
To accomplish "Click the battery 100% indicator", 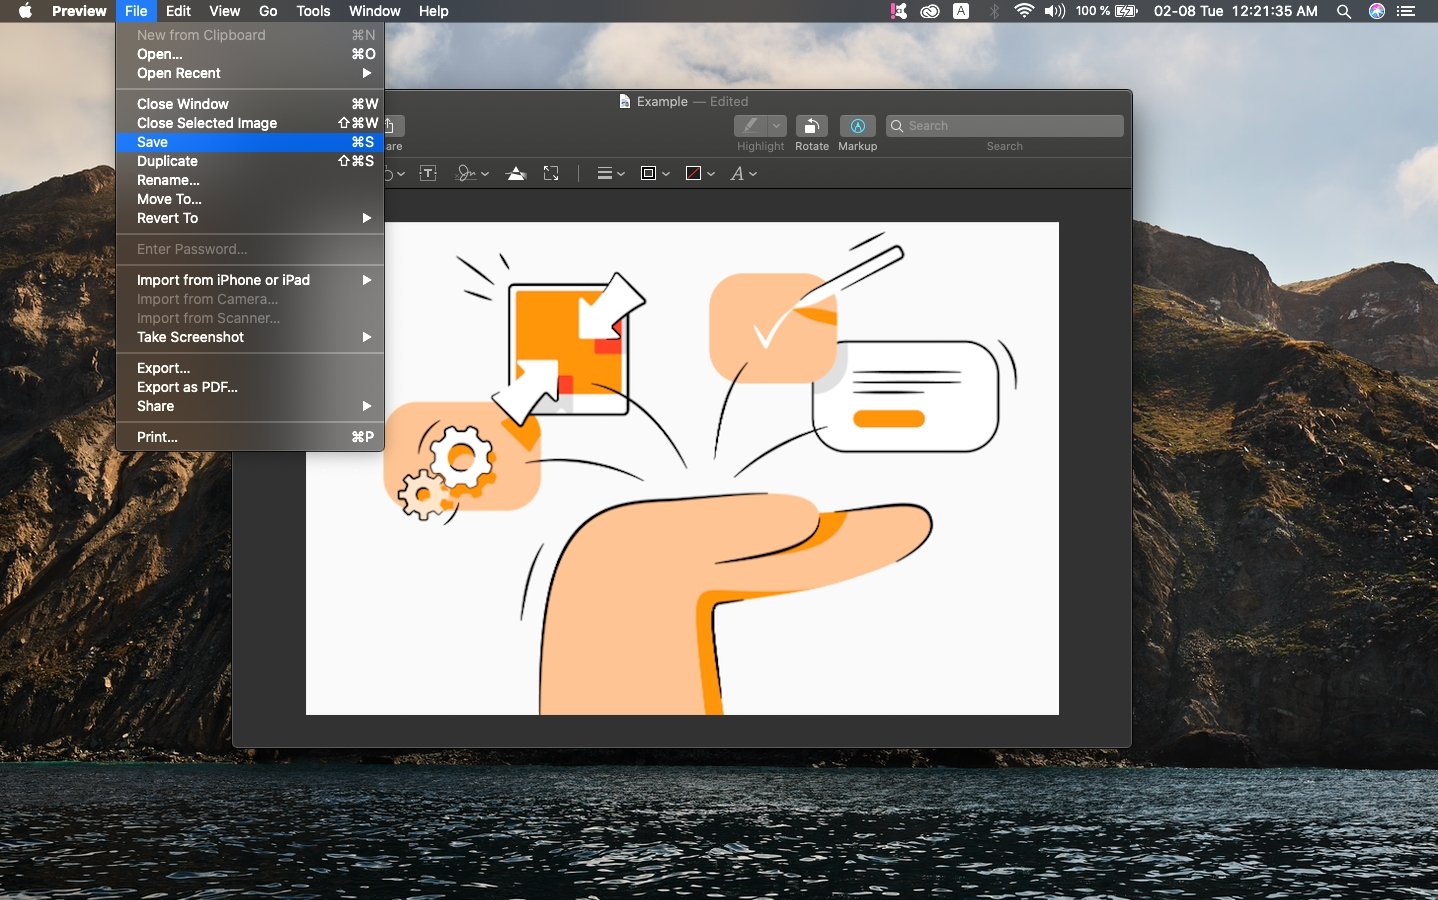I will [x=1107, y=11].
